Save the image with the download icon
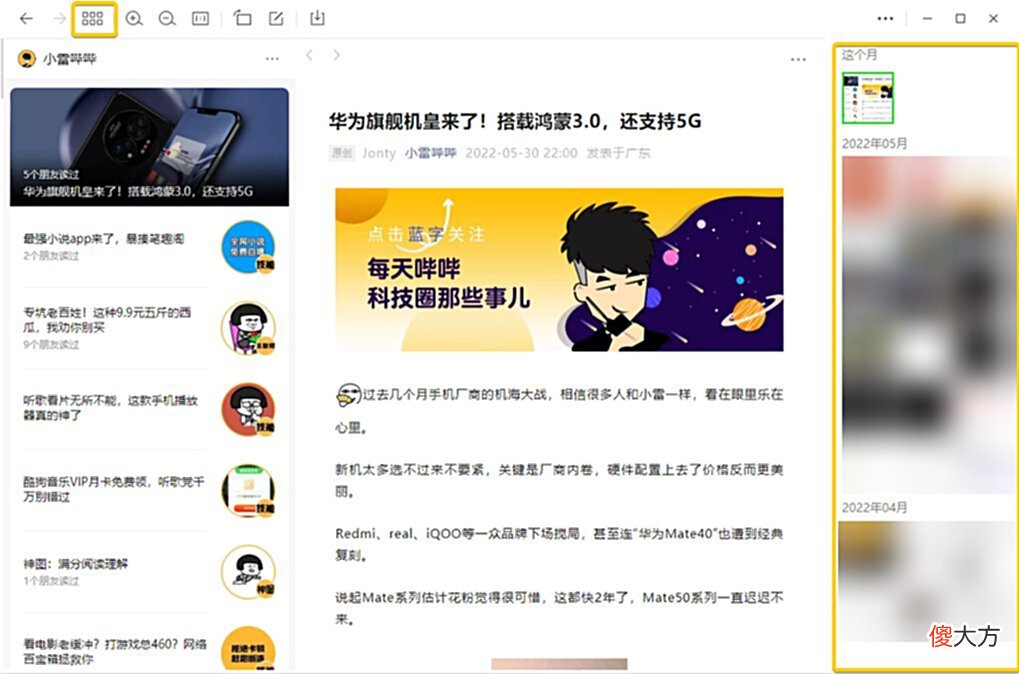The image size is (1019, 674). (317, 18)
